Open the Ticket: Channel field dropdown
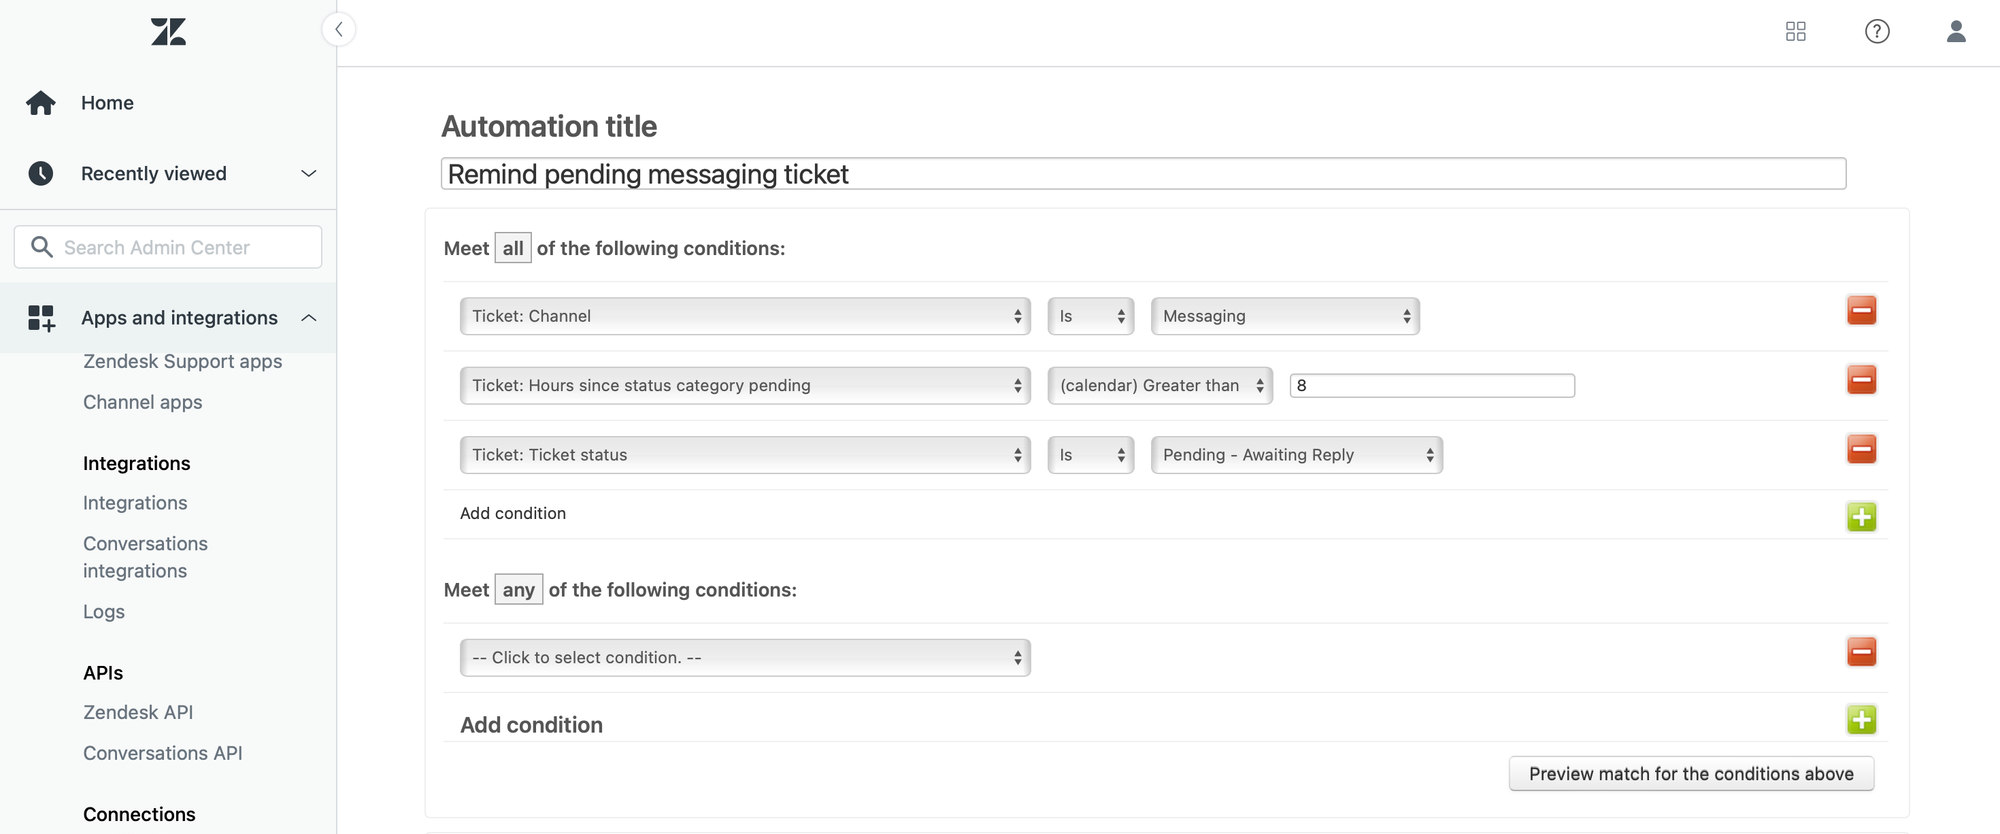Image resolution: width=2000 pixels, height=834 pixels. (745, 316)
